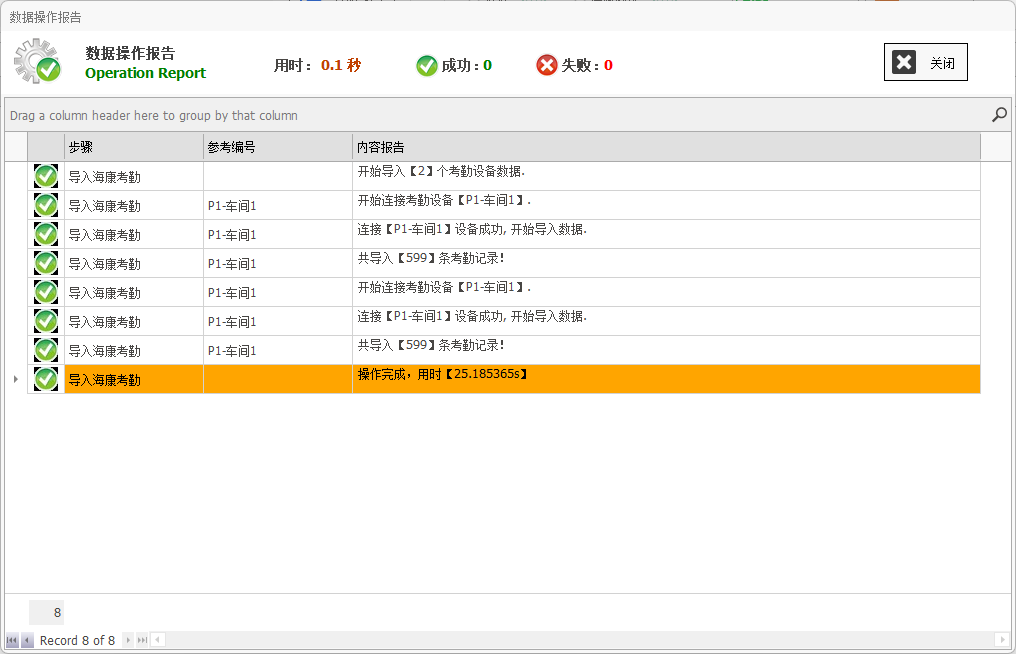The height and width of the screenshot is (654, 1016).
Task: Click the status check icon on first row
Action: click(45, 175)
